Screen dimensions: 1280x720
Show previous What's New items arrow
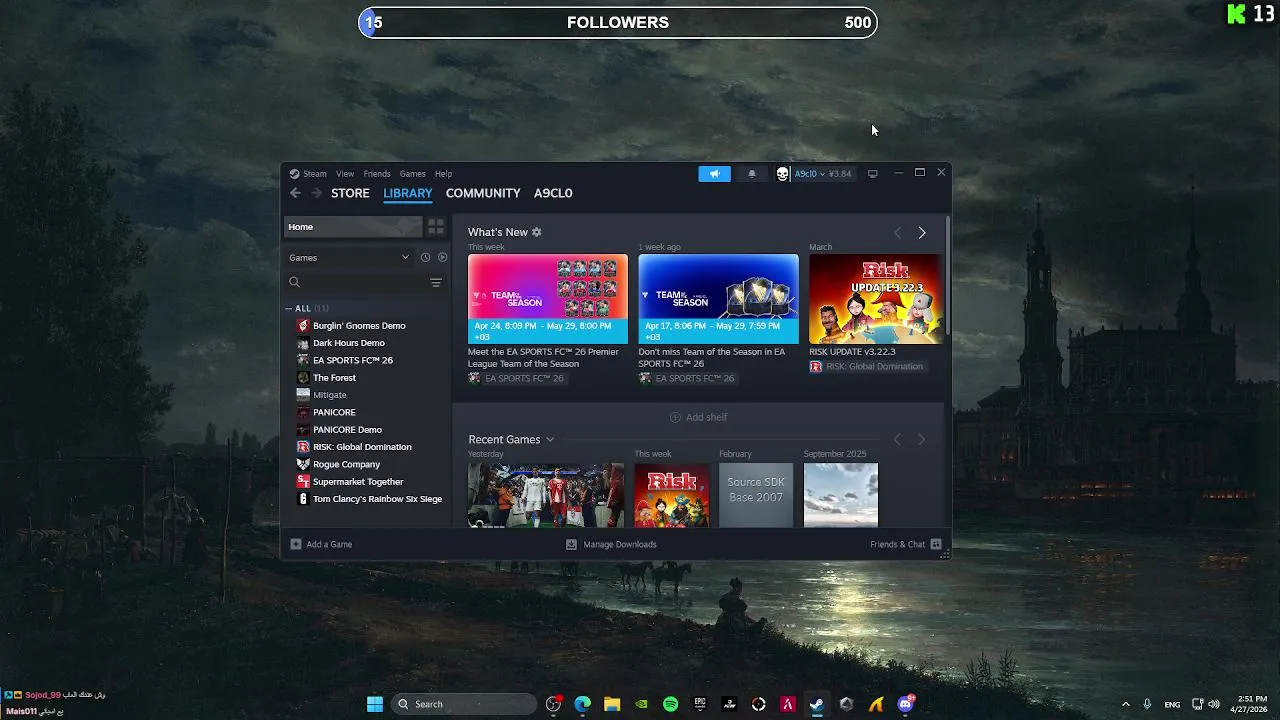click(897, 233)
